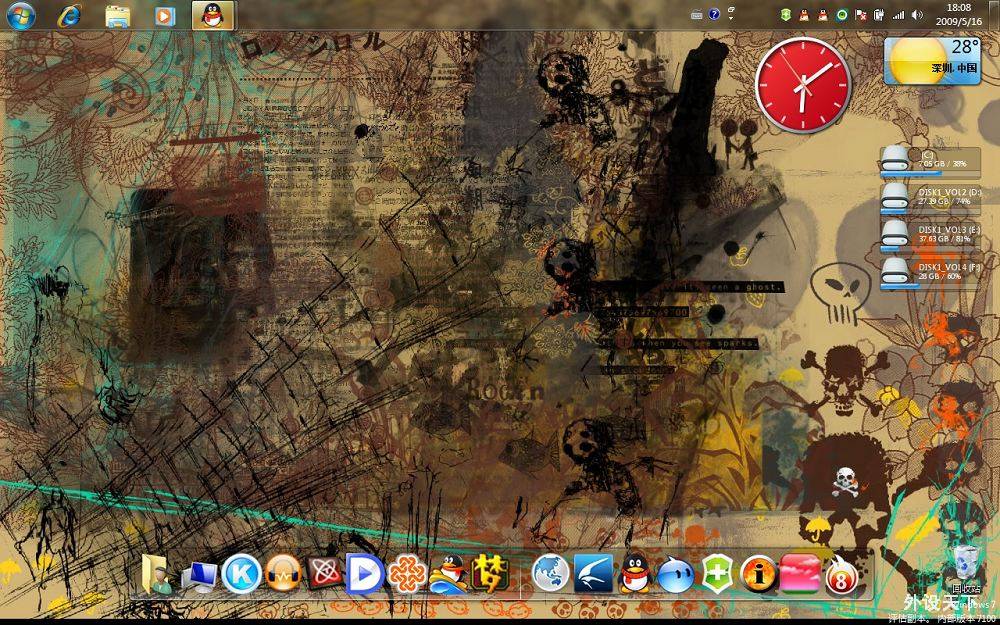Image resolution: width=1000 pixels, height=625 pixels.
Task: Click the green shield plus icon in dock
Action: click(x=717, y=574)
